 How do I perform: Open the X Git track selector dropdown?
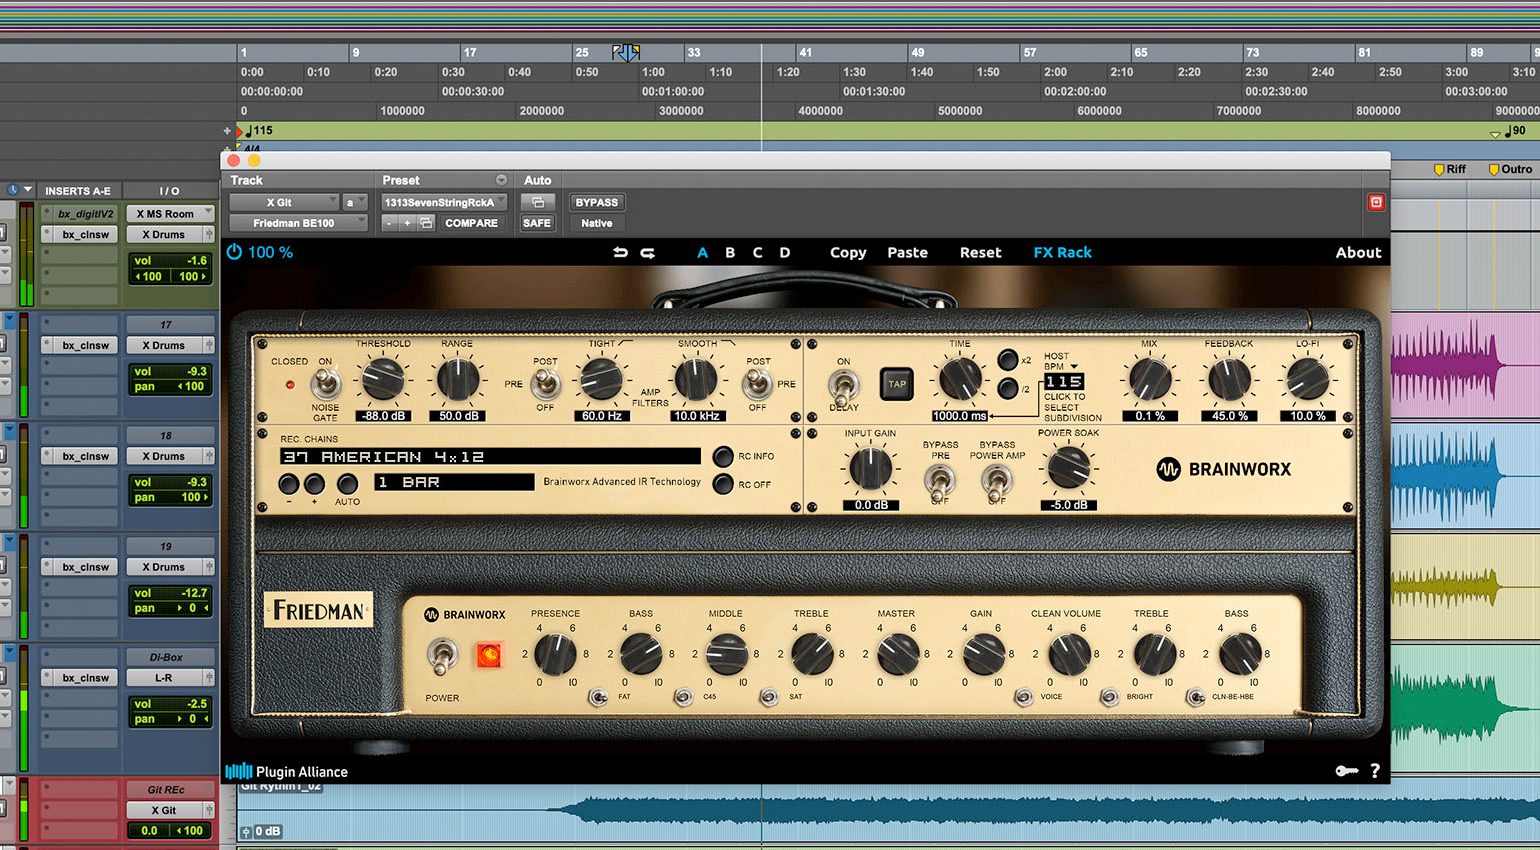point(284,202)
